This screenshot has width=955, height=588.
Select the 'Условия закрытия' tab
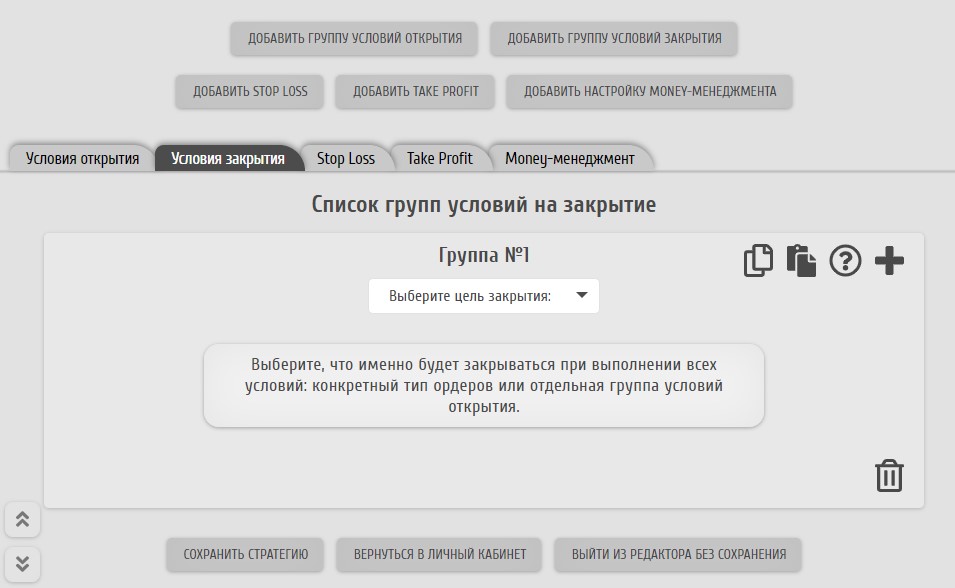pos(227,158)
